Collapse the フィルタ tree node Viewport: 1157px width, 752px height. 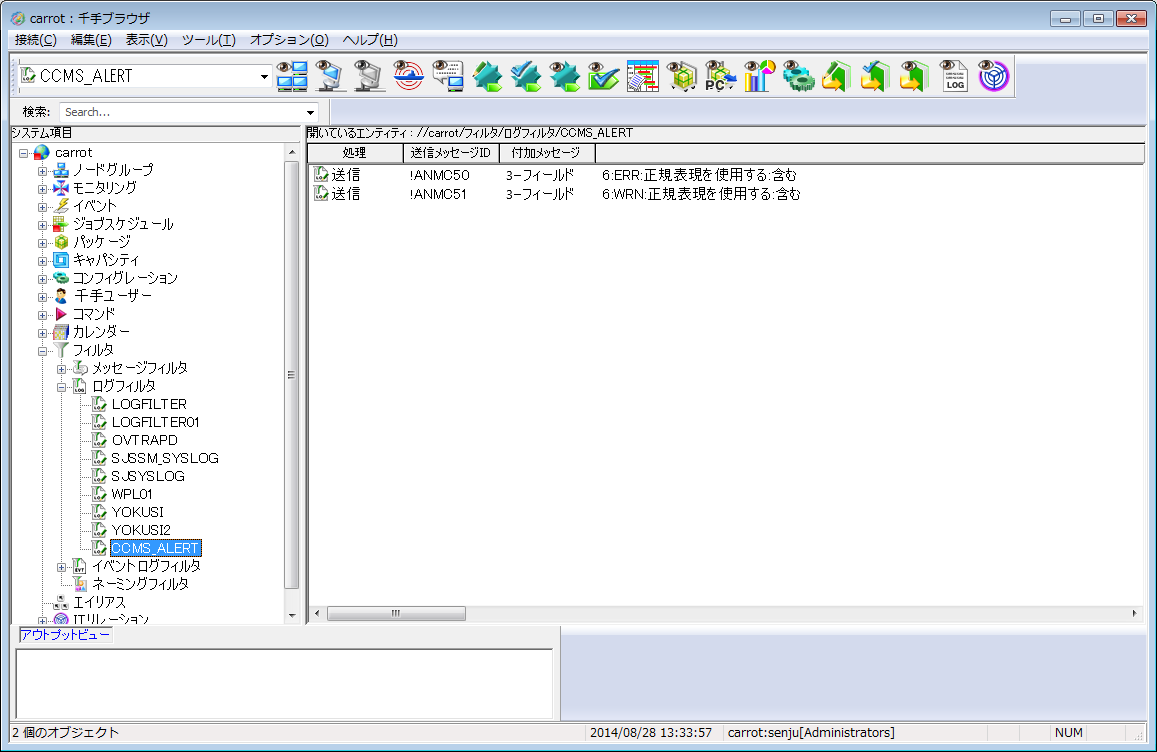tap(42, 351)
